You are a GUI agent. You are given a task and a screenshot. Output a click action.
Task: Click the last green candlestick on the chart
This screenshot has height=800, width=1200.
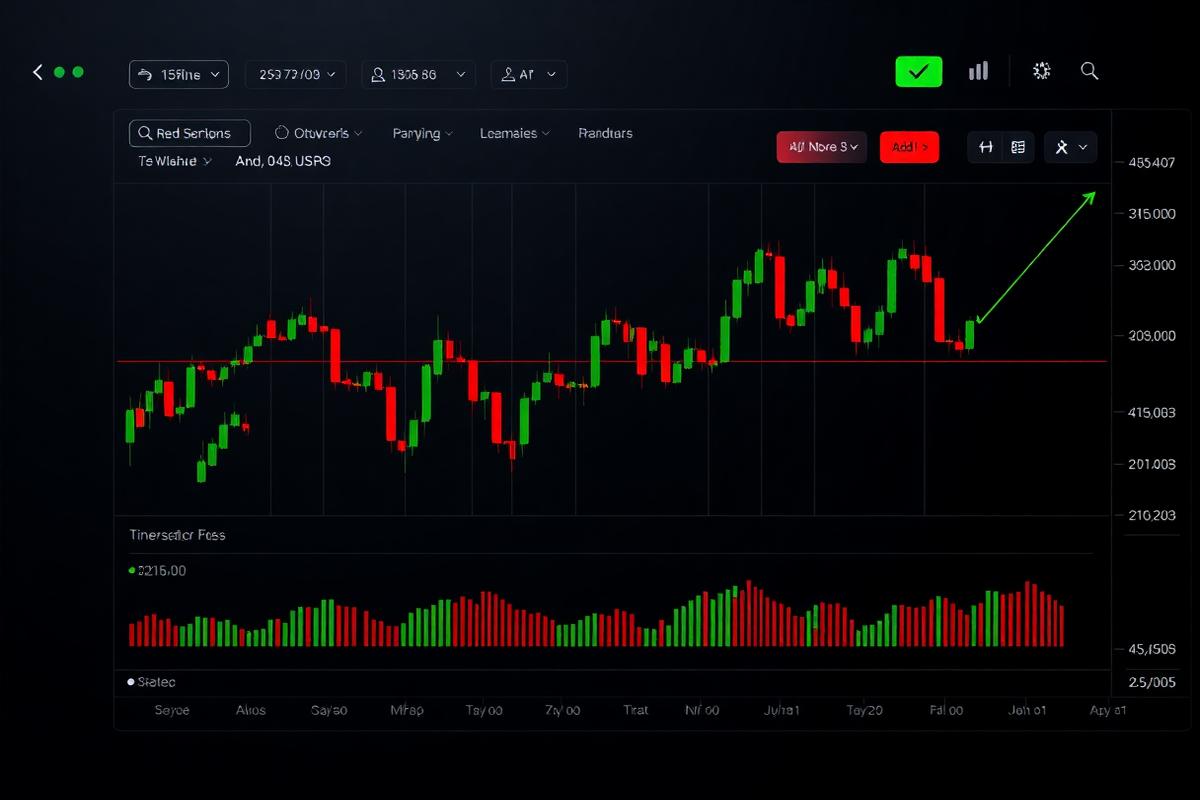(x=969, y=335)
